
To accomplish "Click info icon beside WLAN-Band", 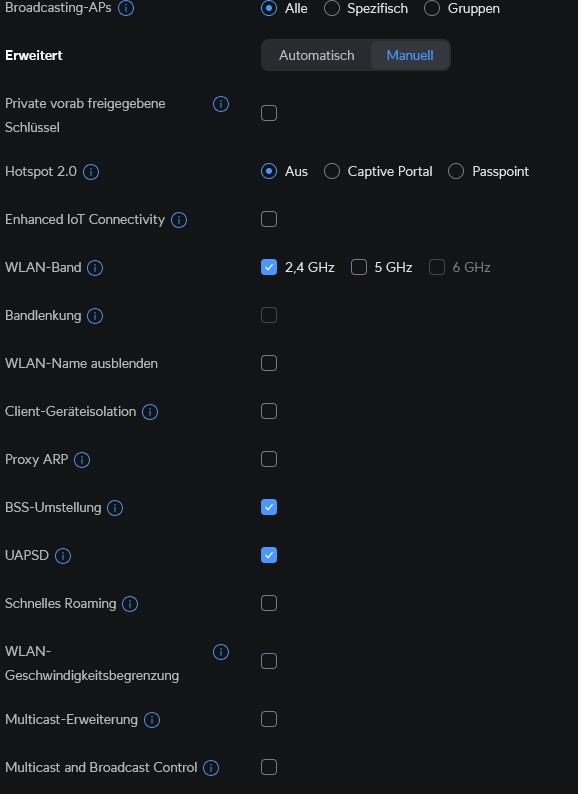I will [95, 268].
